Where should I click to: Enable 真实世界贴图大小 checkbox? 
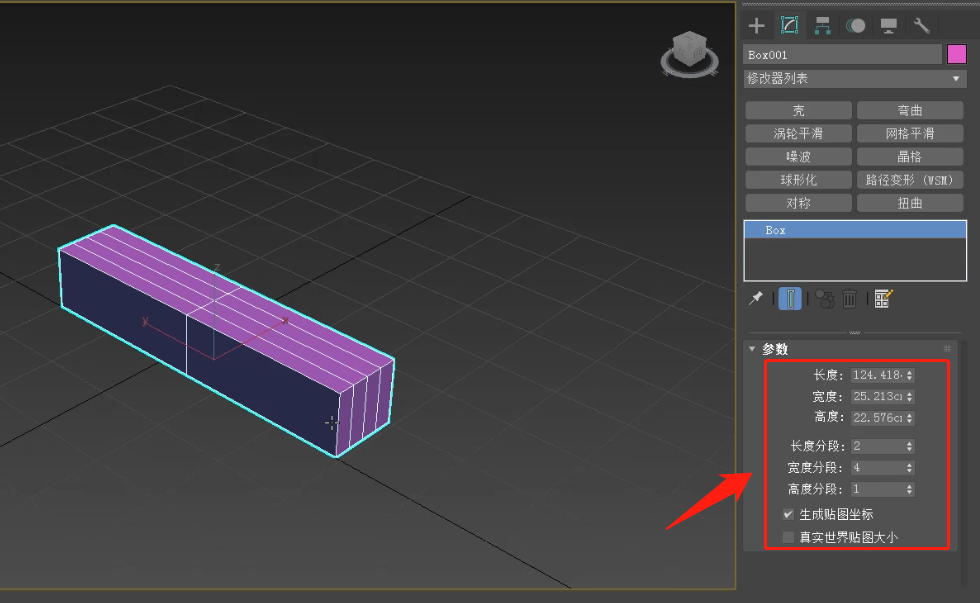(788, 537)
